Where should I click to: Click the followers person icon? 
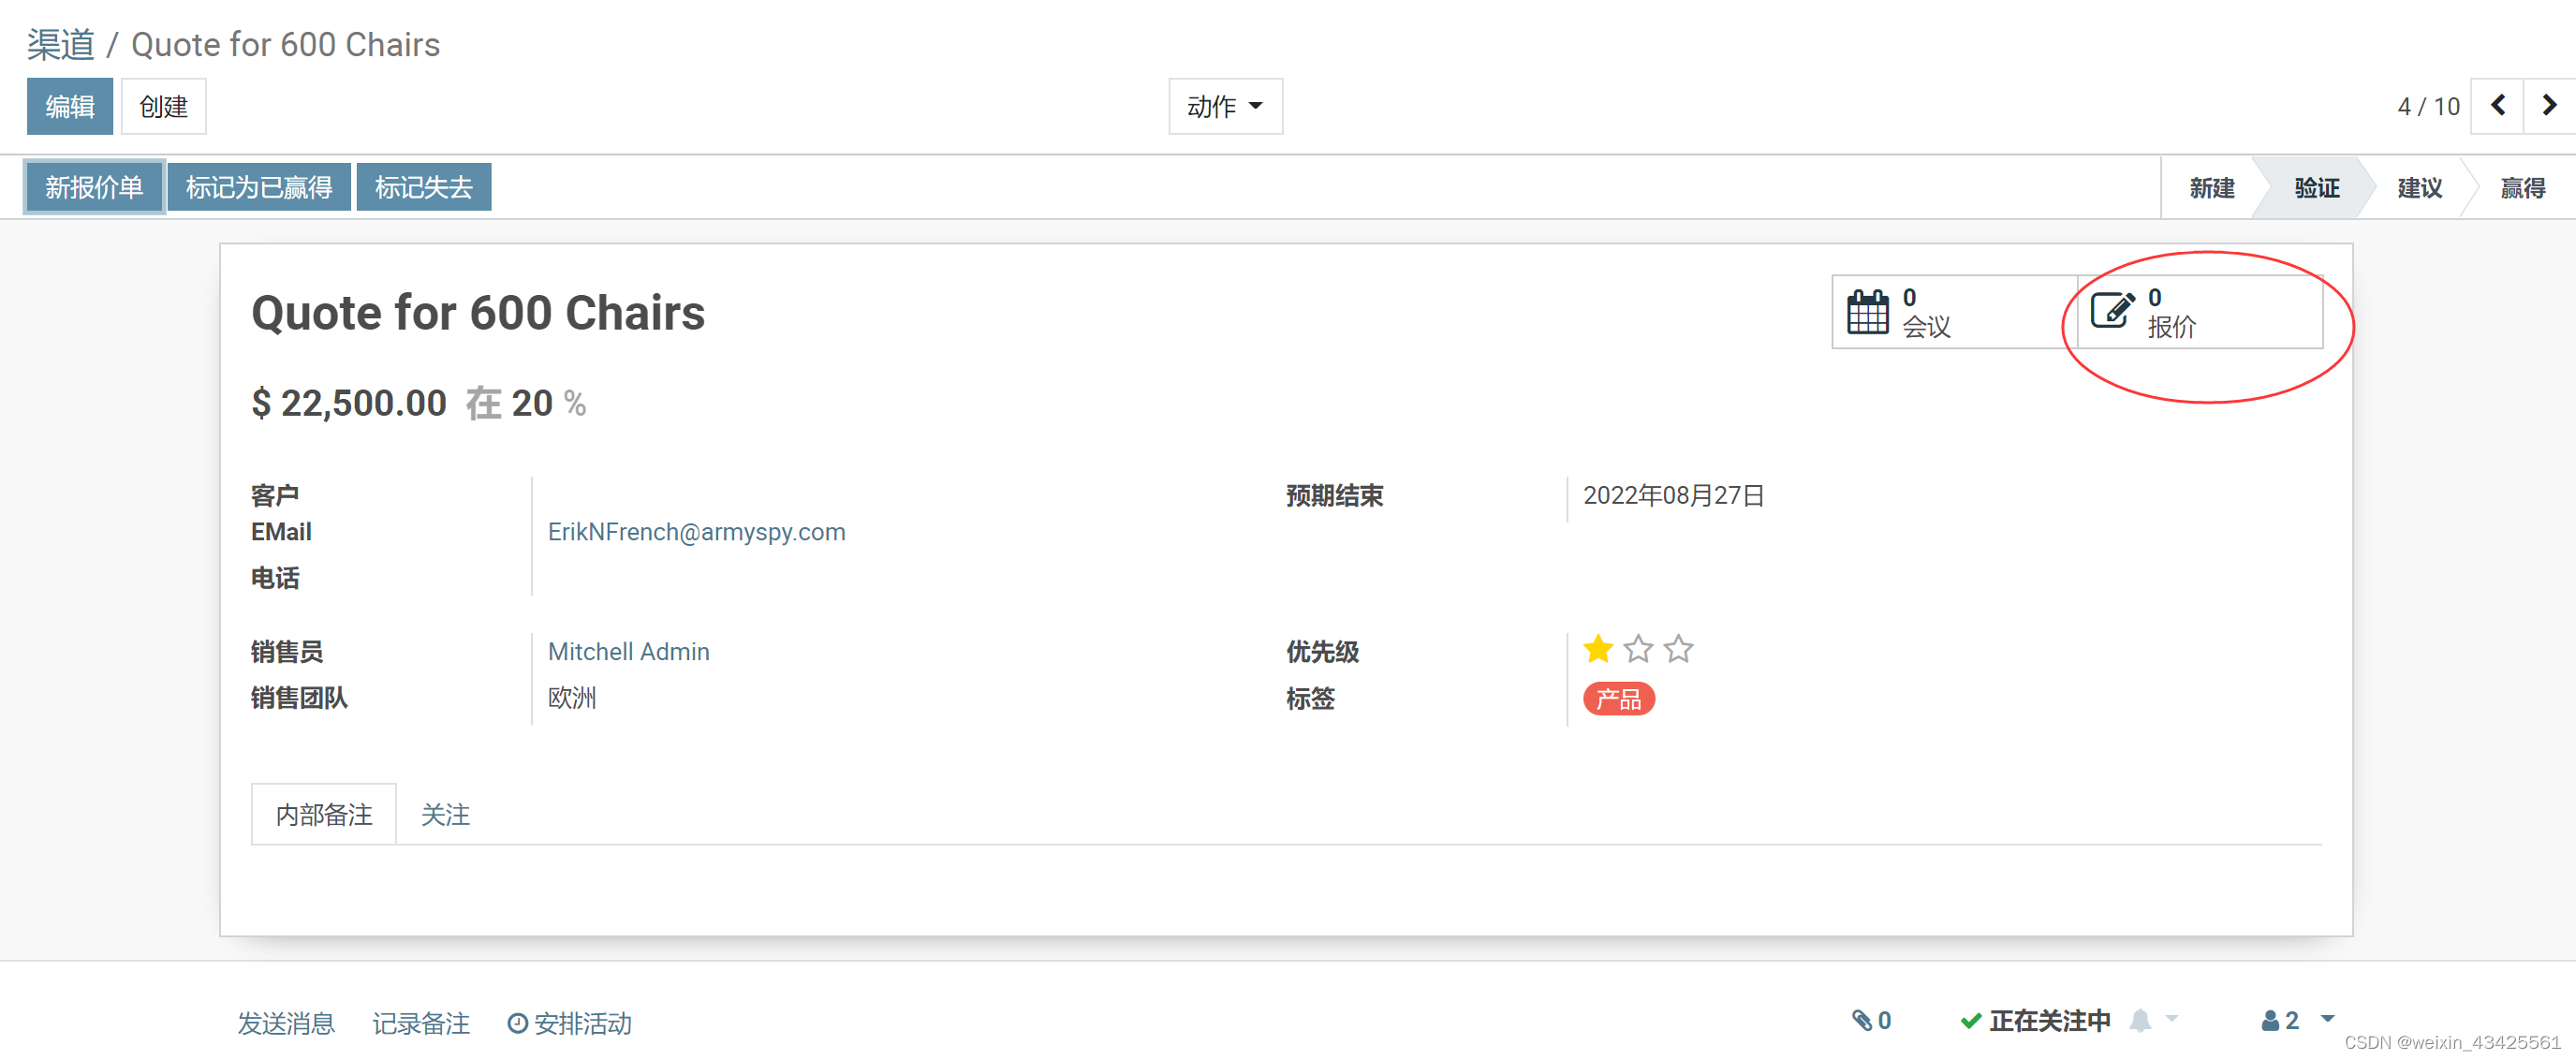(x=2271, y=1020)
